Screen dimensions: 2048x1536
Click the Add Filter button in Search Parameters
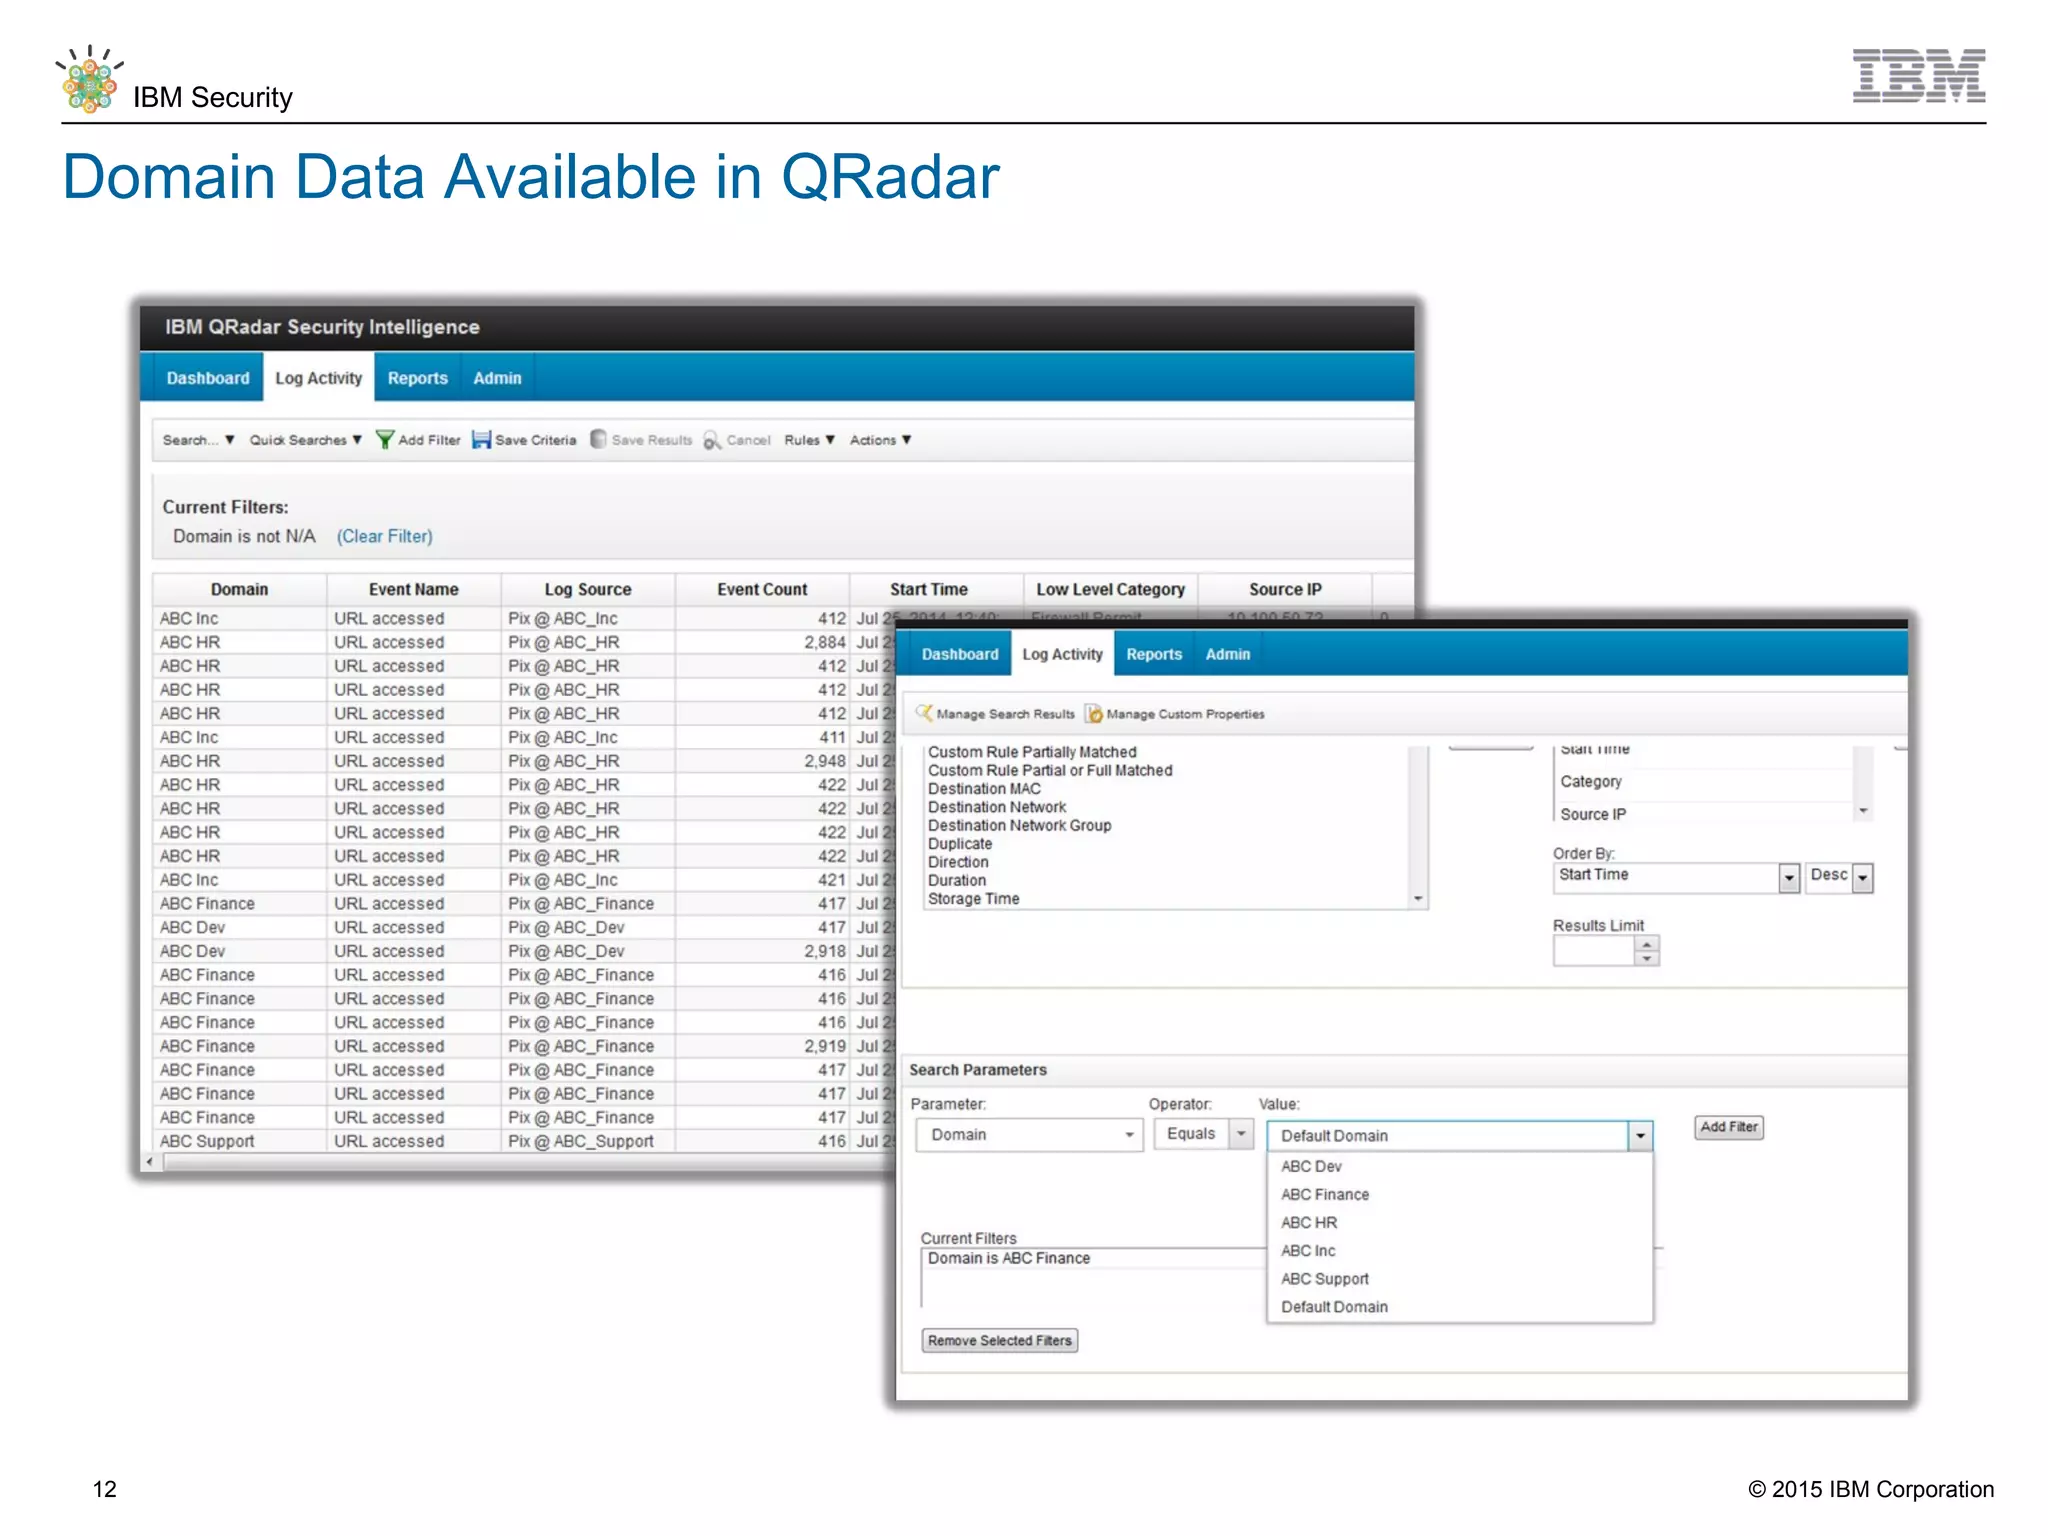pyautogui.click(x=1729, y=1127)
